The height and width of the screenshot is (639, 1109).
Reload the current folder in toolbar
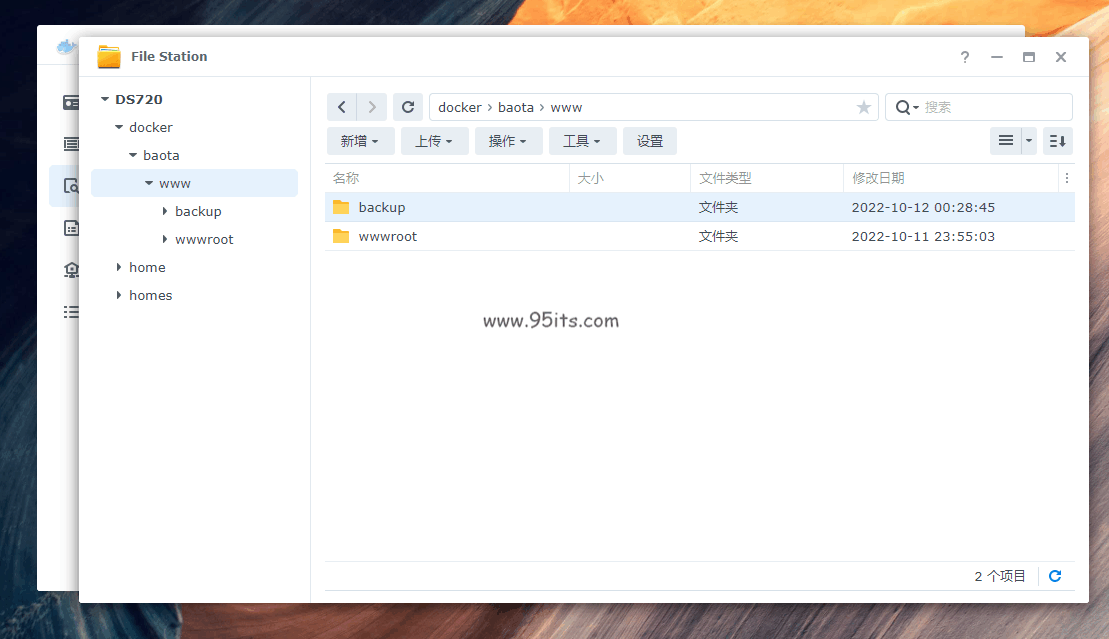408,108
